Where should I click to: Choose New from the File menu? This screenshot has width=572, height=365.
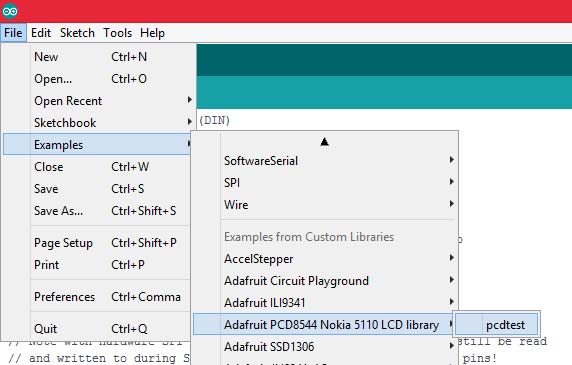pyautogui.click(x=97, y=57)
